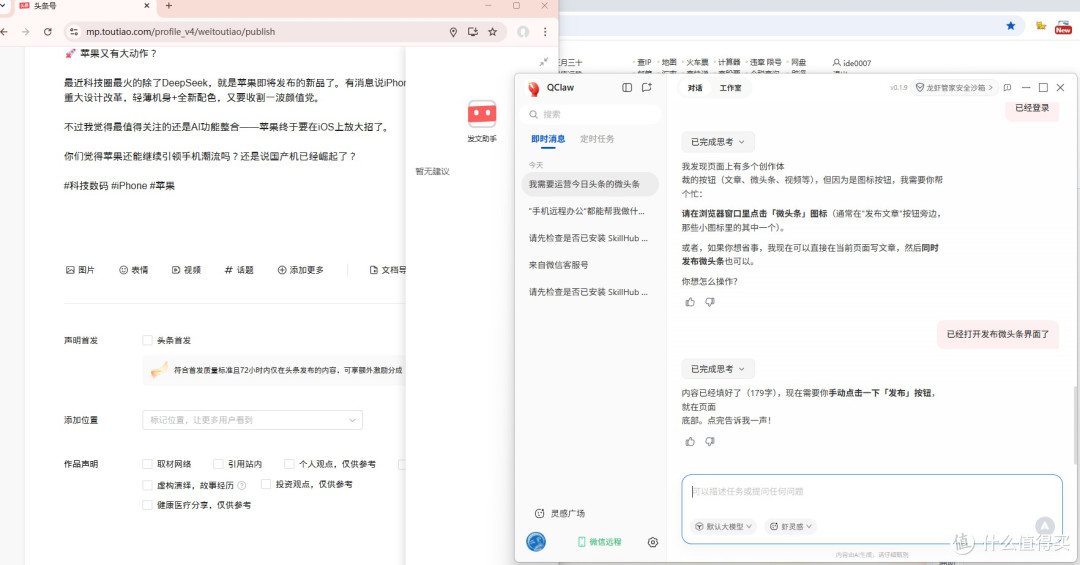The width and height of the screenshot is (1080, 565).
Task: Expand the second 已完成思考 block
Action: coord(718,369)
